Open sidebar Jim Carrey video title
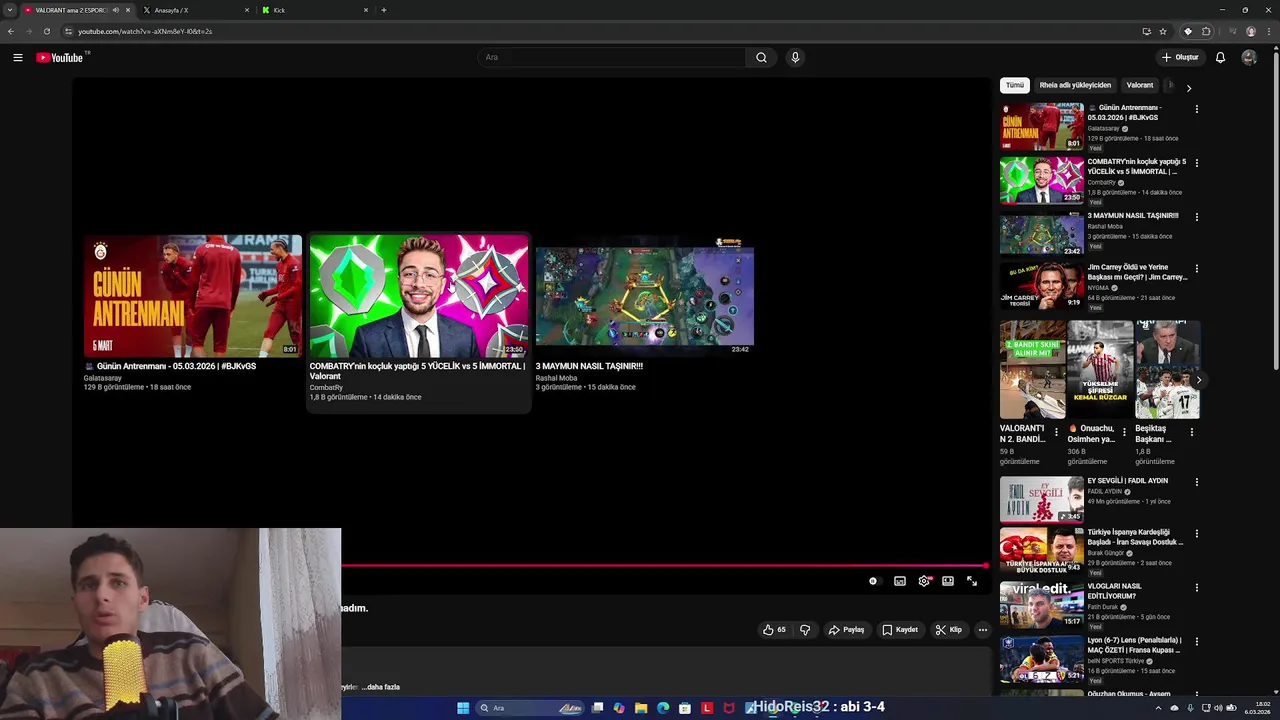 pyautogui.click(x=1137, y=272)
